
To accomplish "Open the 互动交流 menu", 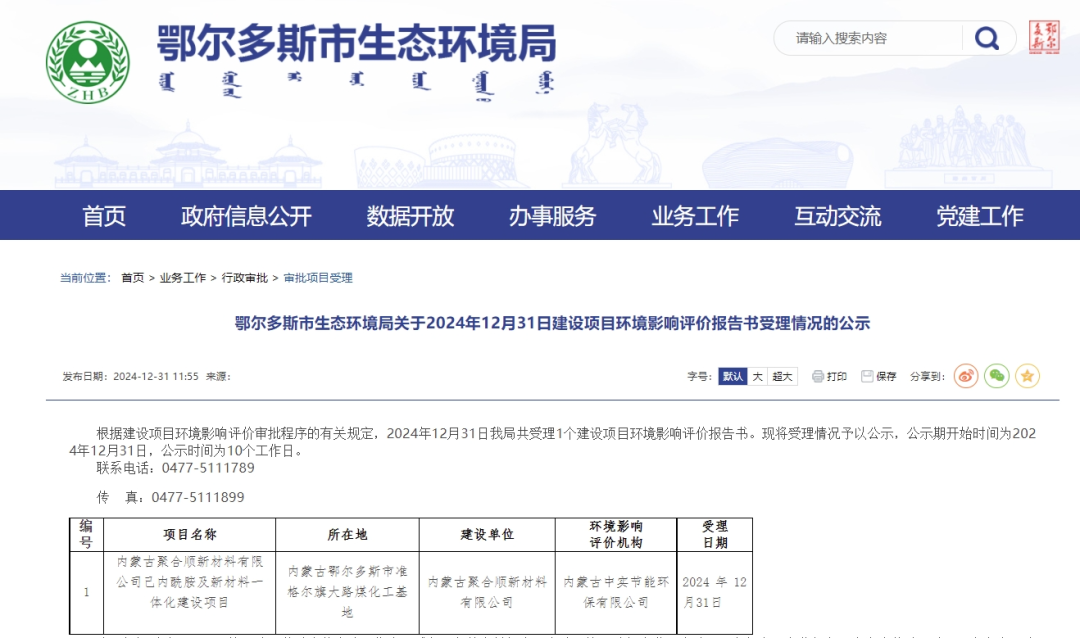I will click(x=837, y=216).
